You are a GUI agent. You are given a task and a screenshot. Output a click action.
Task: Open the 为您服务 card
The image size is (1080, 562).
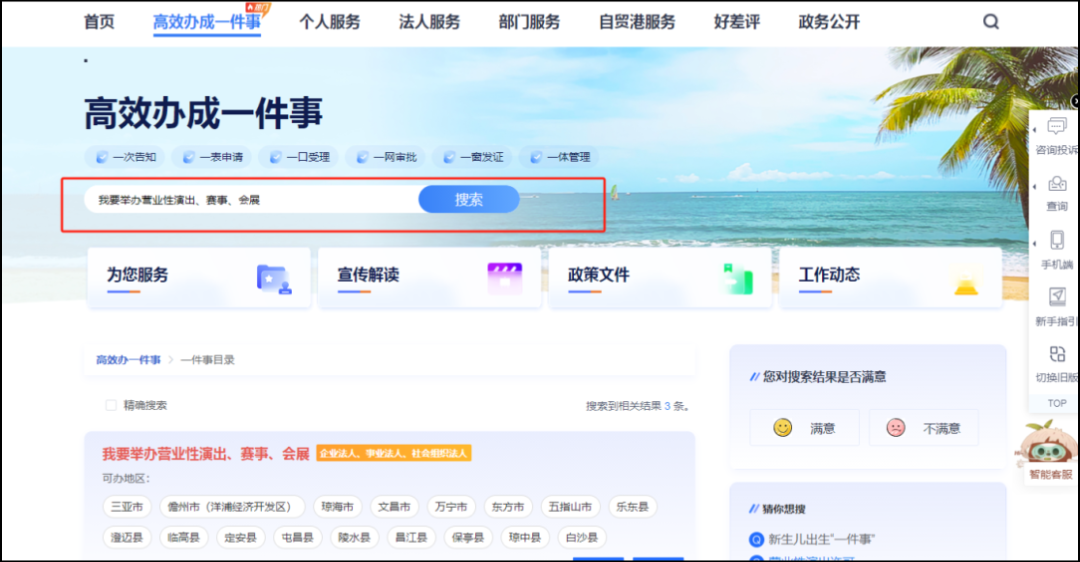click(x=199, y=278)
